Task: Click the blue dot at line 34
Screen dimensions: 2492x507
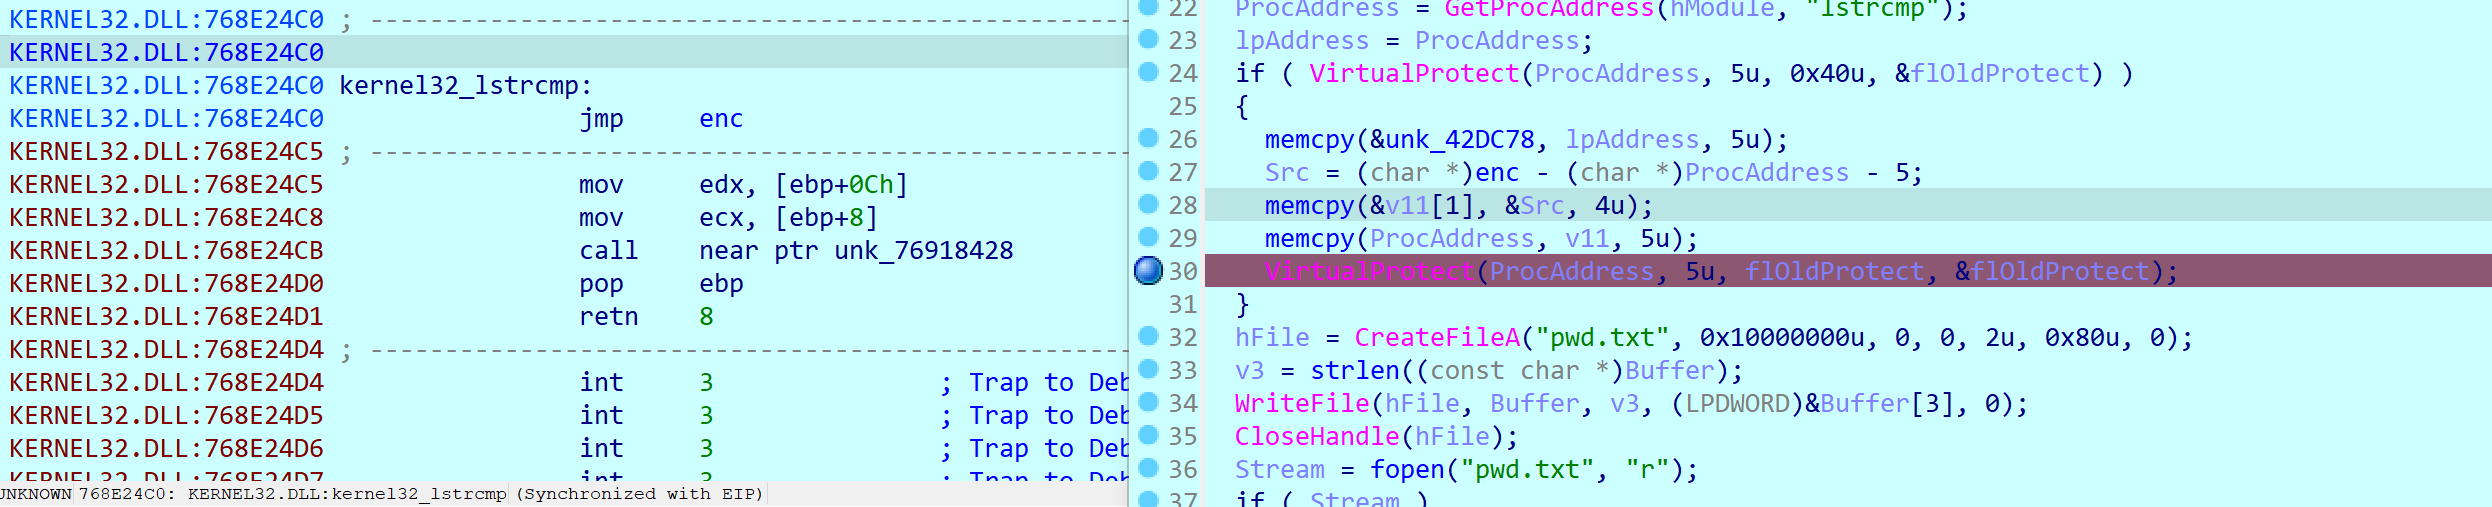Action: click(1149, 402)
